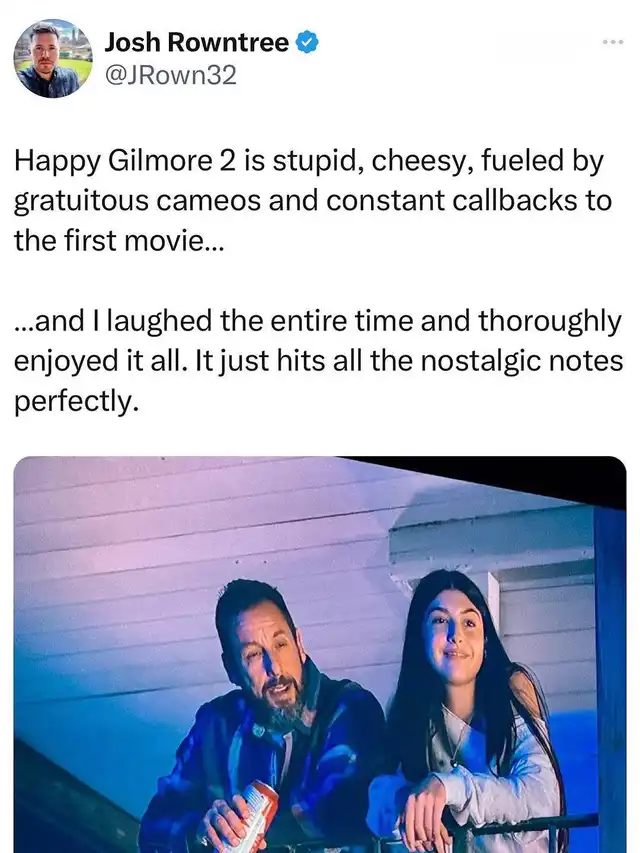Click the blue verified badge

pyautogui.click(x=307, y=42)
